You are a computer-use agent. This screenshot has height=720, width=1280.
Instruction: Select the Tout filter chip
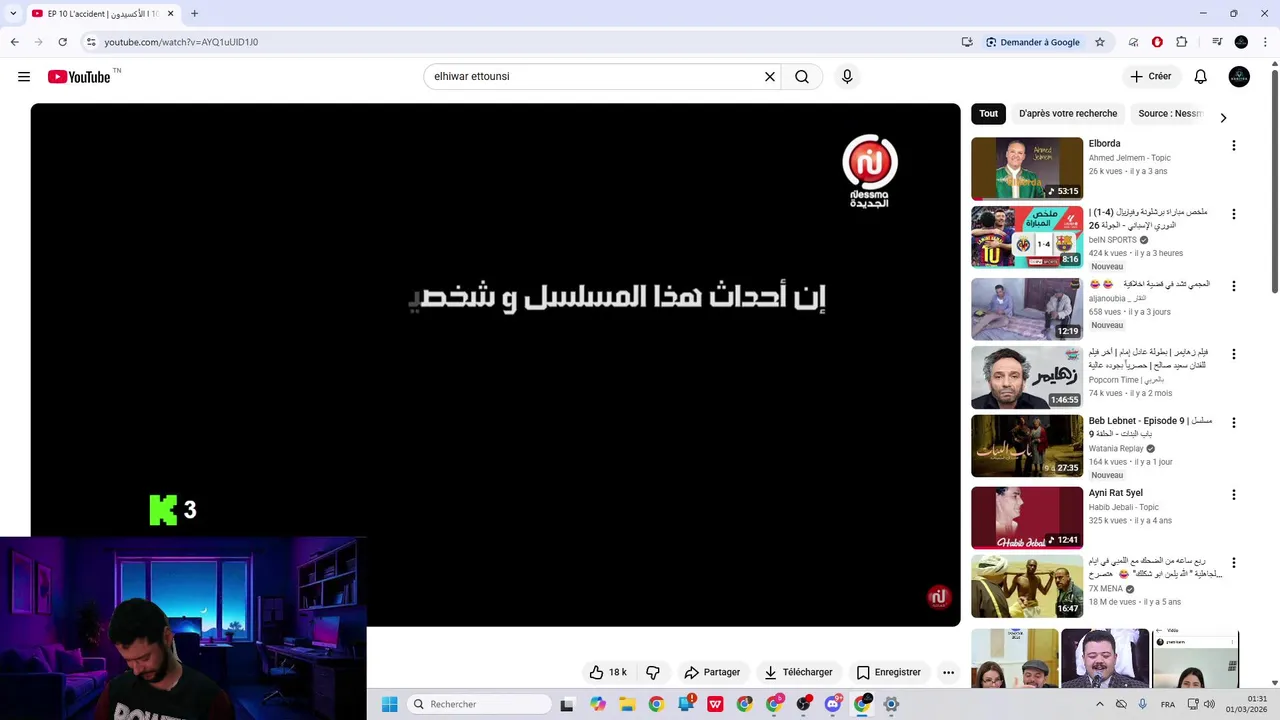[988, 114]
